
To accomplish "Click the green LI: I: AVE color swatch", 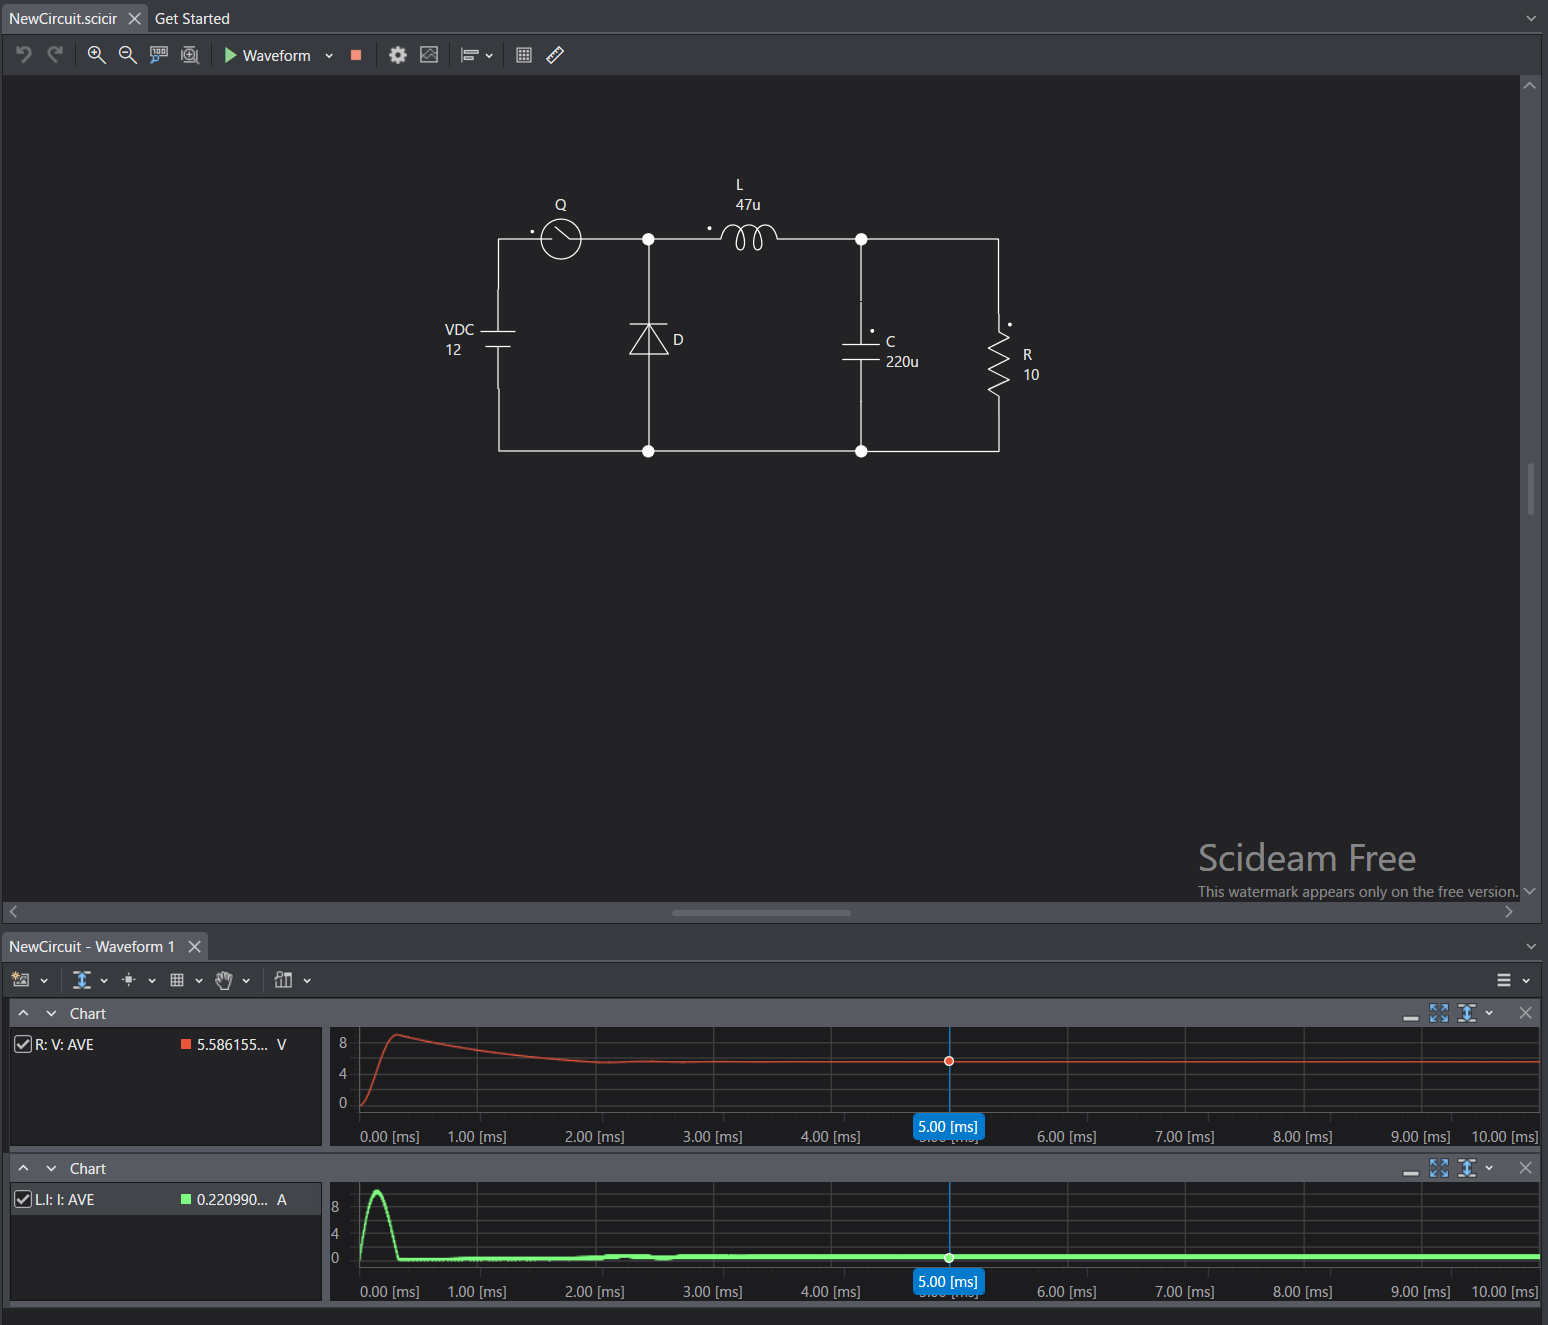I will (186, 1199).
